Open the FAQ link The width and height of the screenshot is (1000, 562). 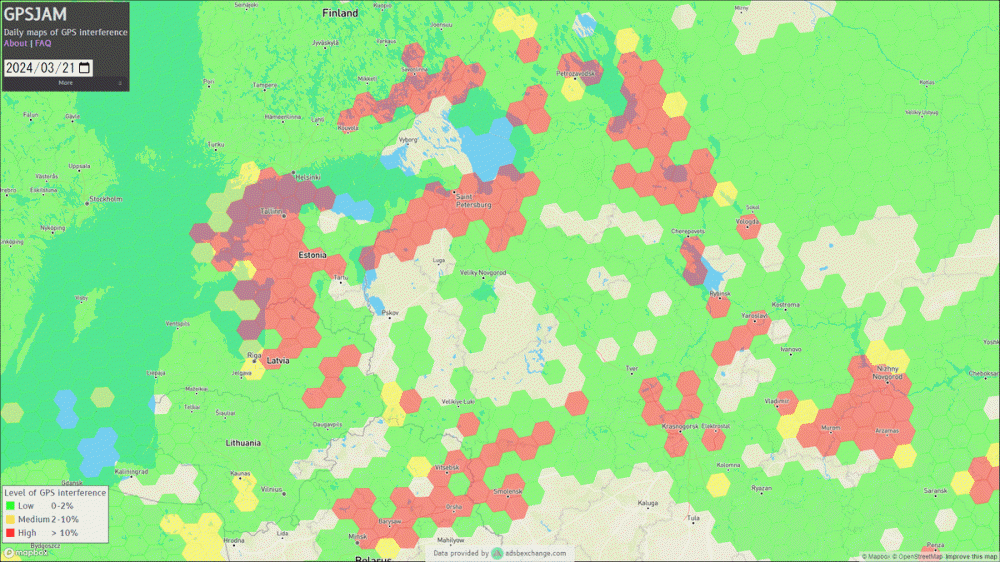(x=43, y=43)
